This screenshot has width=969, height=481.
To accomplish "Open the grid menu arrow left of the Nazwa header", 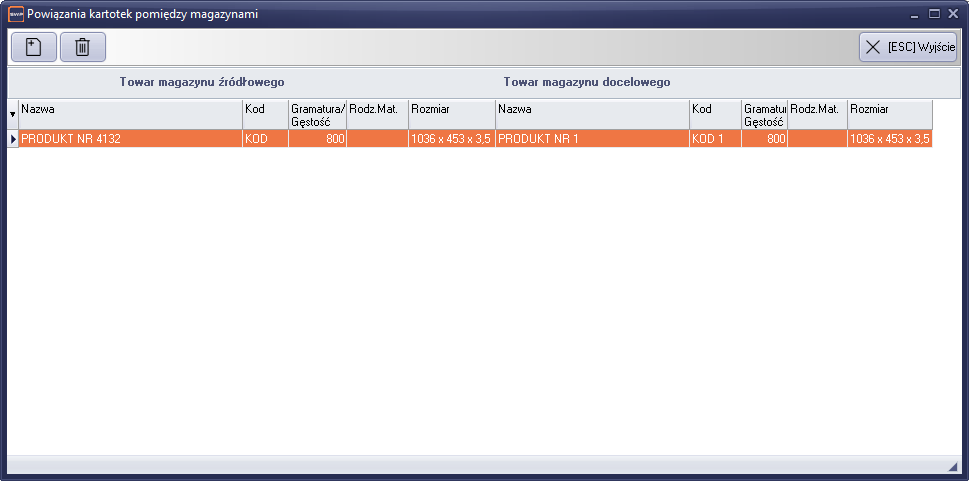I will pos(12,115).
